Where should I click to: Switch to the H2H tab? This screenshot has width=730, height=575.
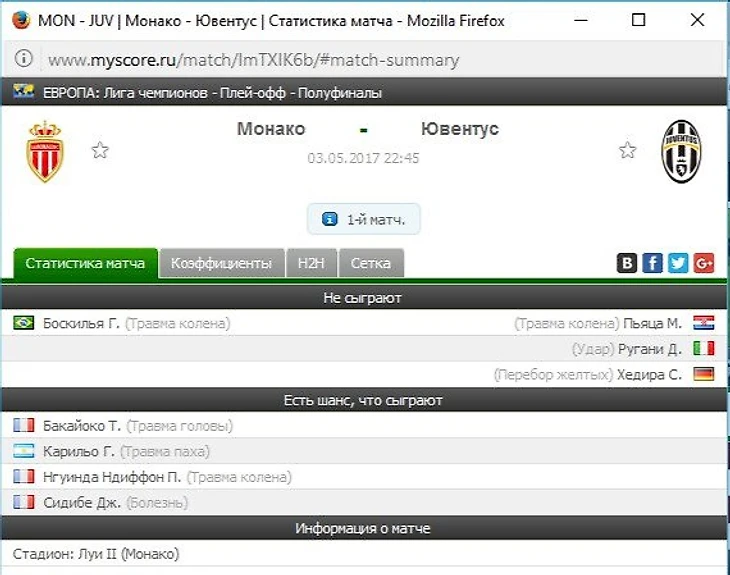click(311, 263)
